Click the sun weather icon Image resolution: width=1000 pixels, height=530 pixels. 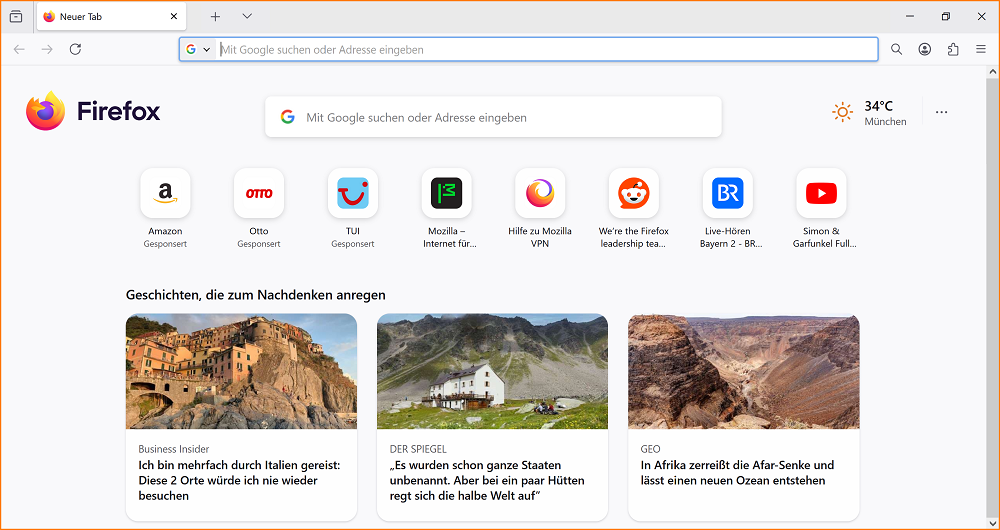(842, 113)
